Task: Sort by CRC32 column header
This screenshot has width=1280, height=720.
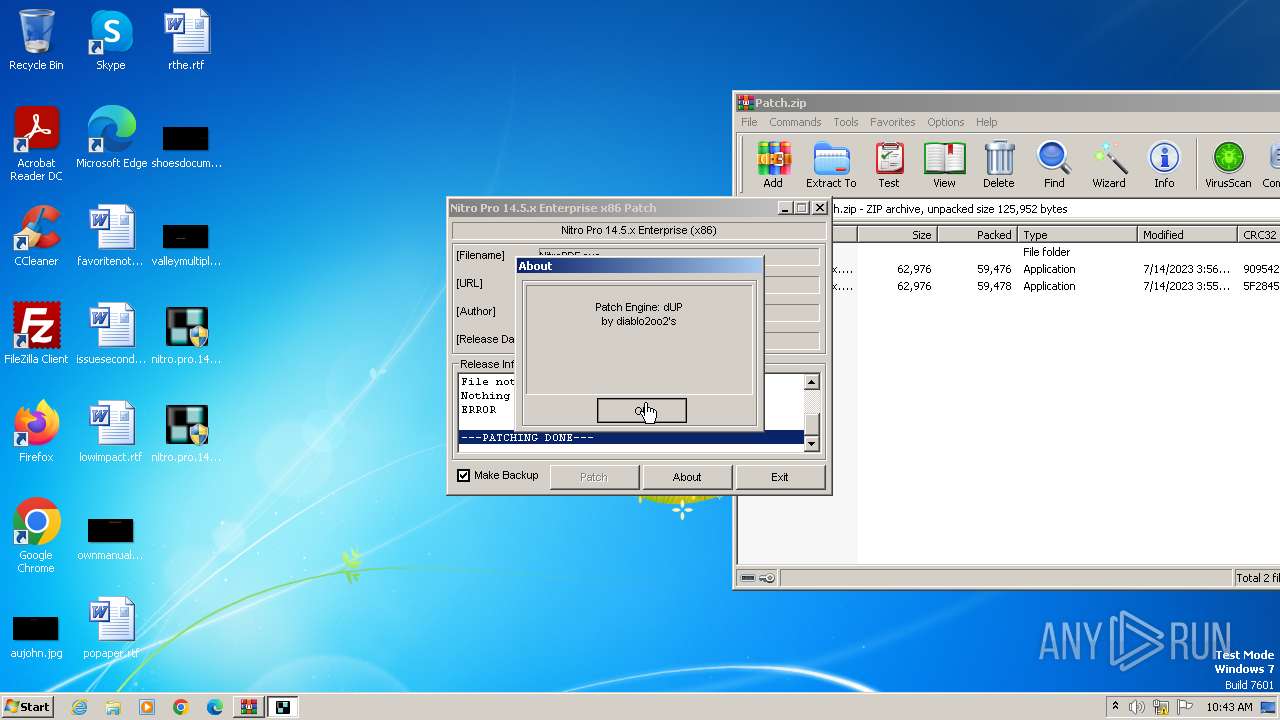Action: (x=1259, y=235)
